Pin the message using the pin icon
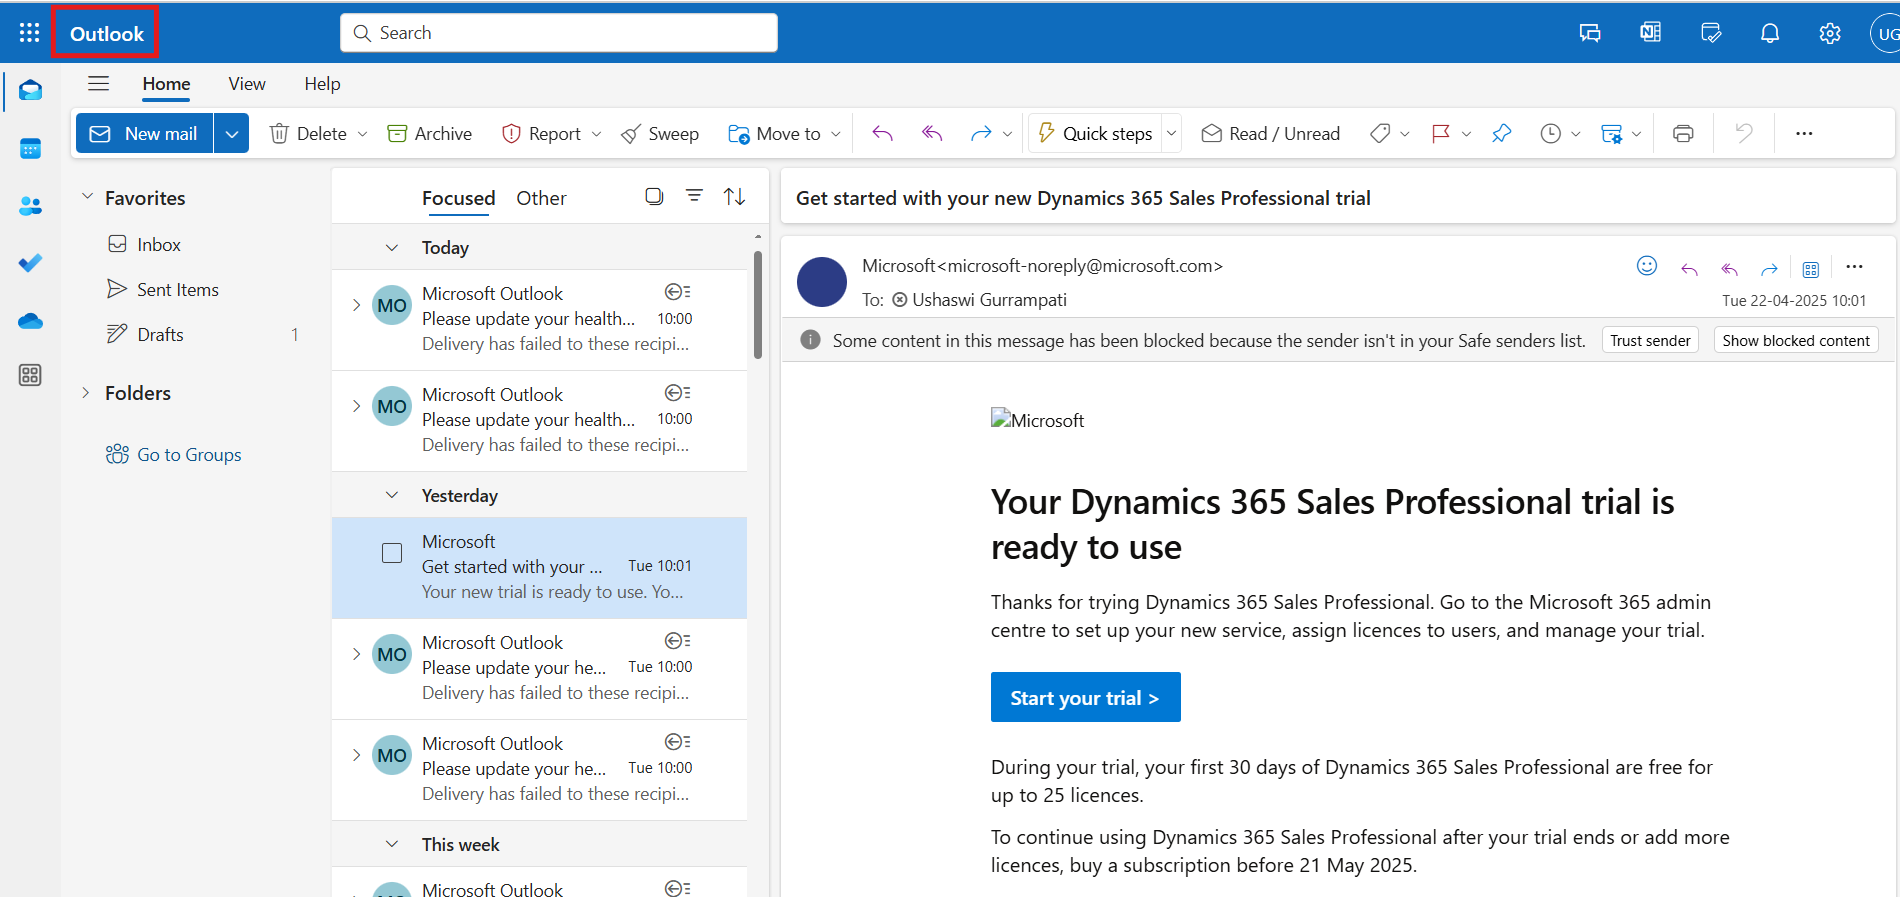 coord(1501,134)
